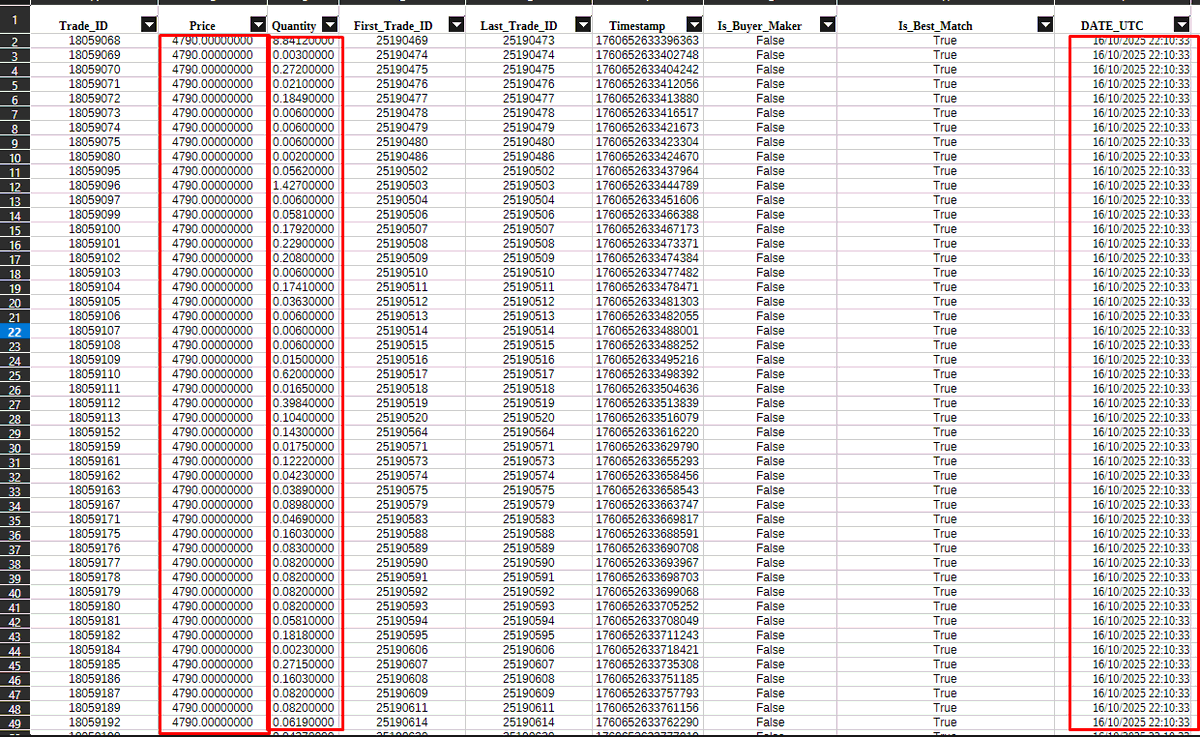Open the Timestamp column filter dropdown
The image size is (1200, 737).
tap(694, 25)
